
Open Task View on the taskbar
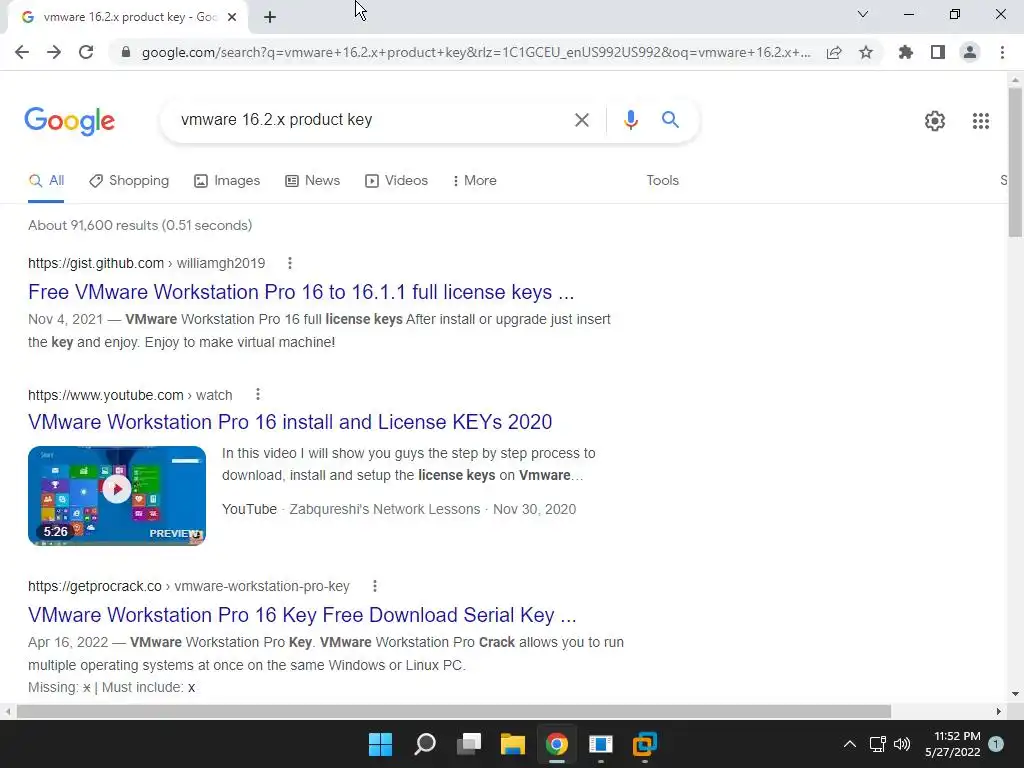coord(469,744)
